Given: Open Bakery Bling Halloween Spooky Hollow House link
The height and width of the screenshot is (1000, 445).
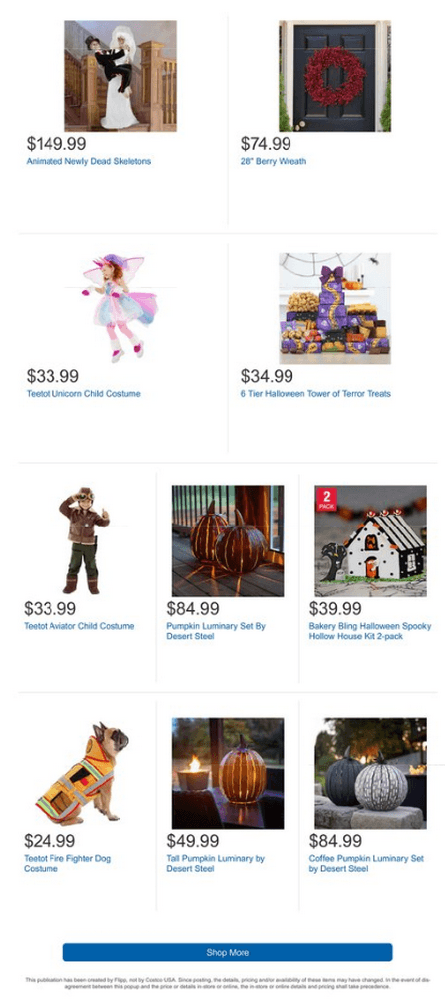Looking at the screenshot, I should 370,631.
